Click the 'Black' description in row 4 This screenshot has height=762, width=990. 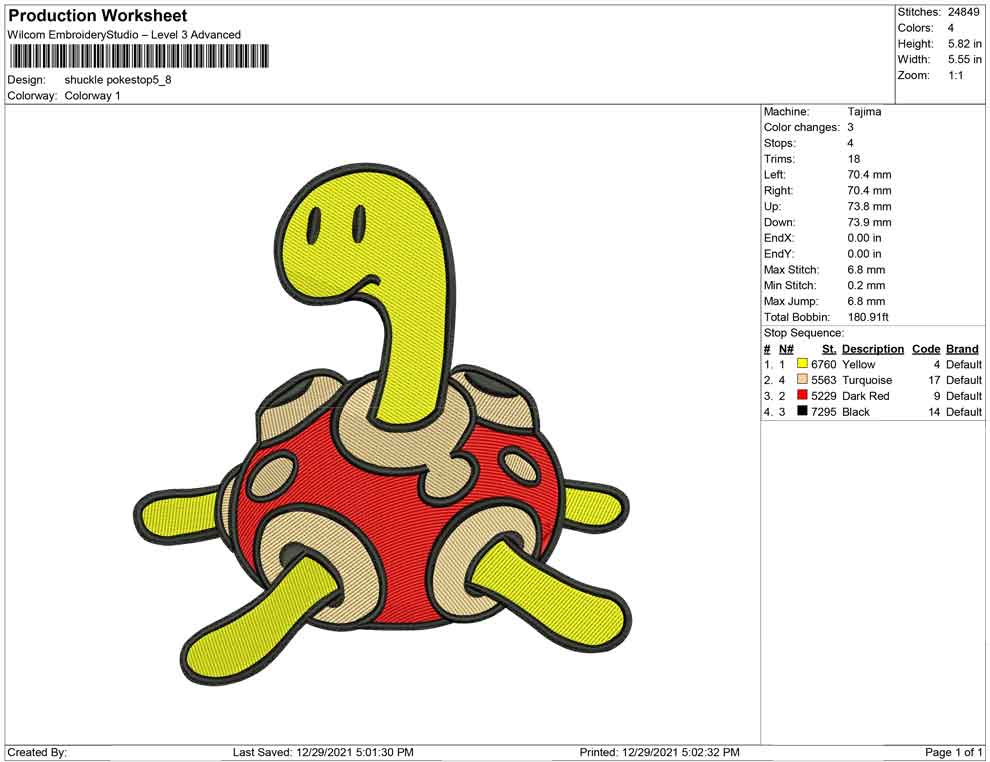coord(856,412)
